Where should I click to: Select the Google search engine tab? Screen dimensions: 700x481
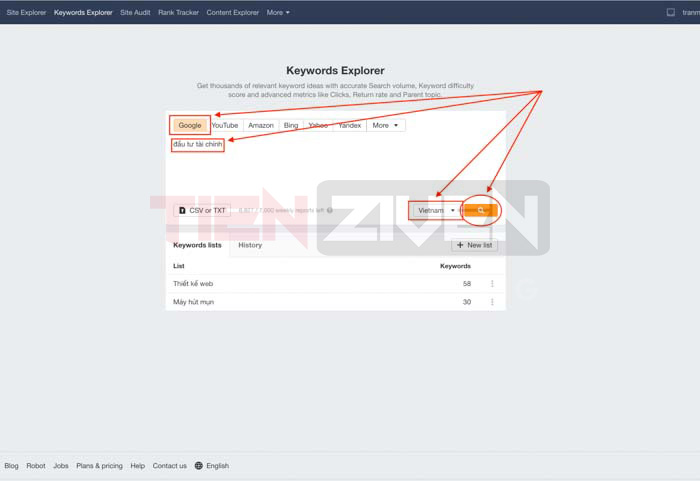(x=190, y=125)
